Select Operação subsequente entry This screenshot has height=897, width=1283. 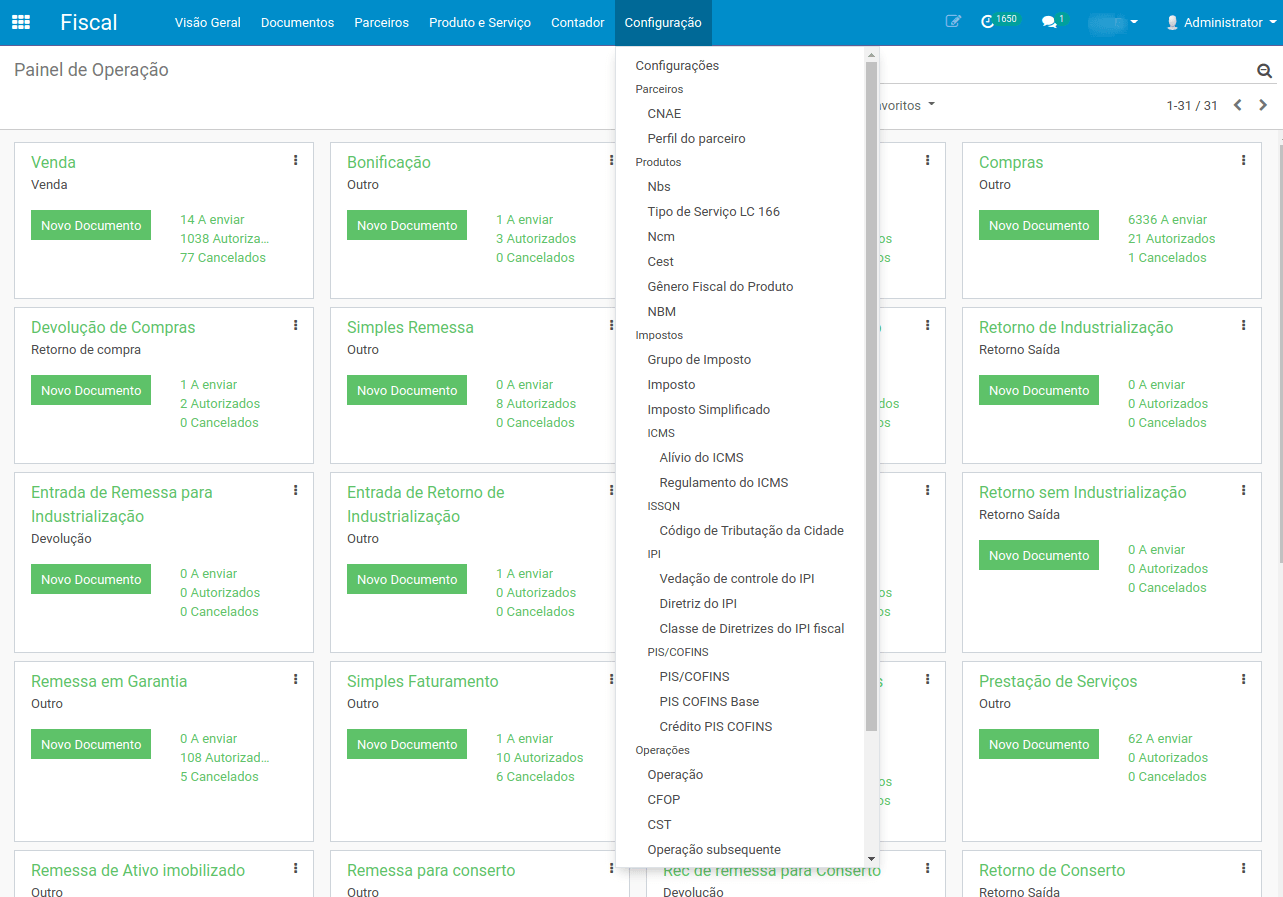coord(714,850)
